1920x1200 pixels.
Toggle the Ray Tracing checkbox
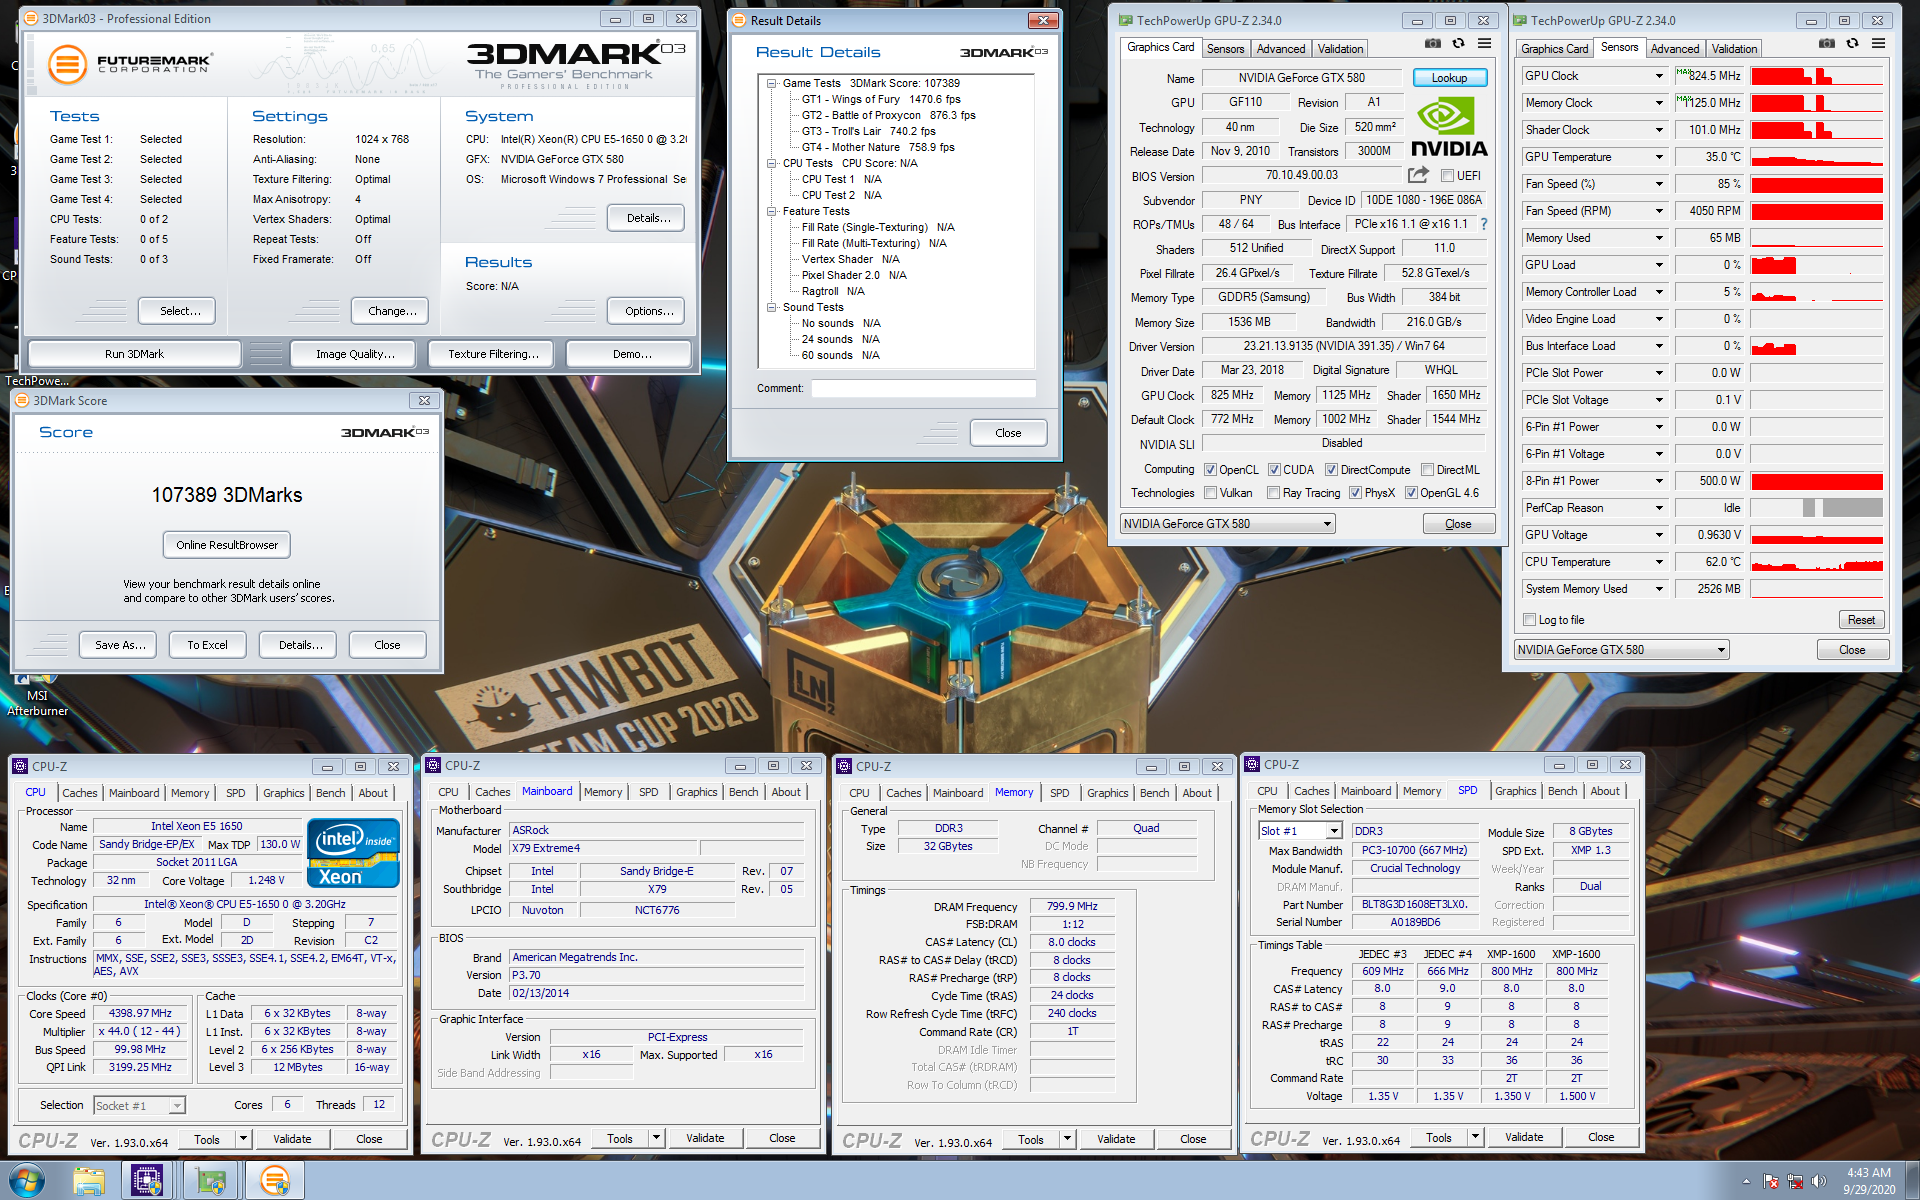(1273, 493)
